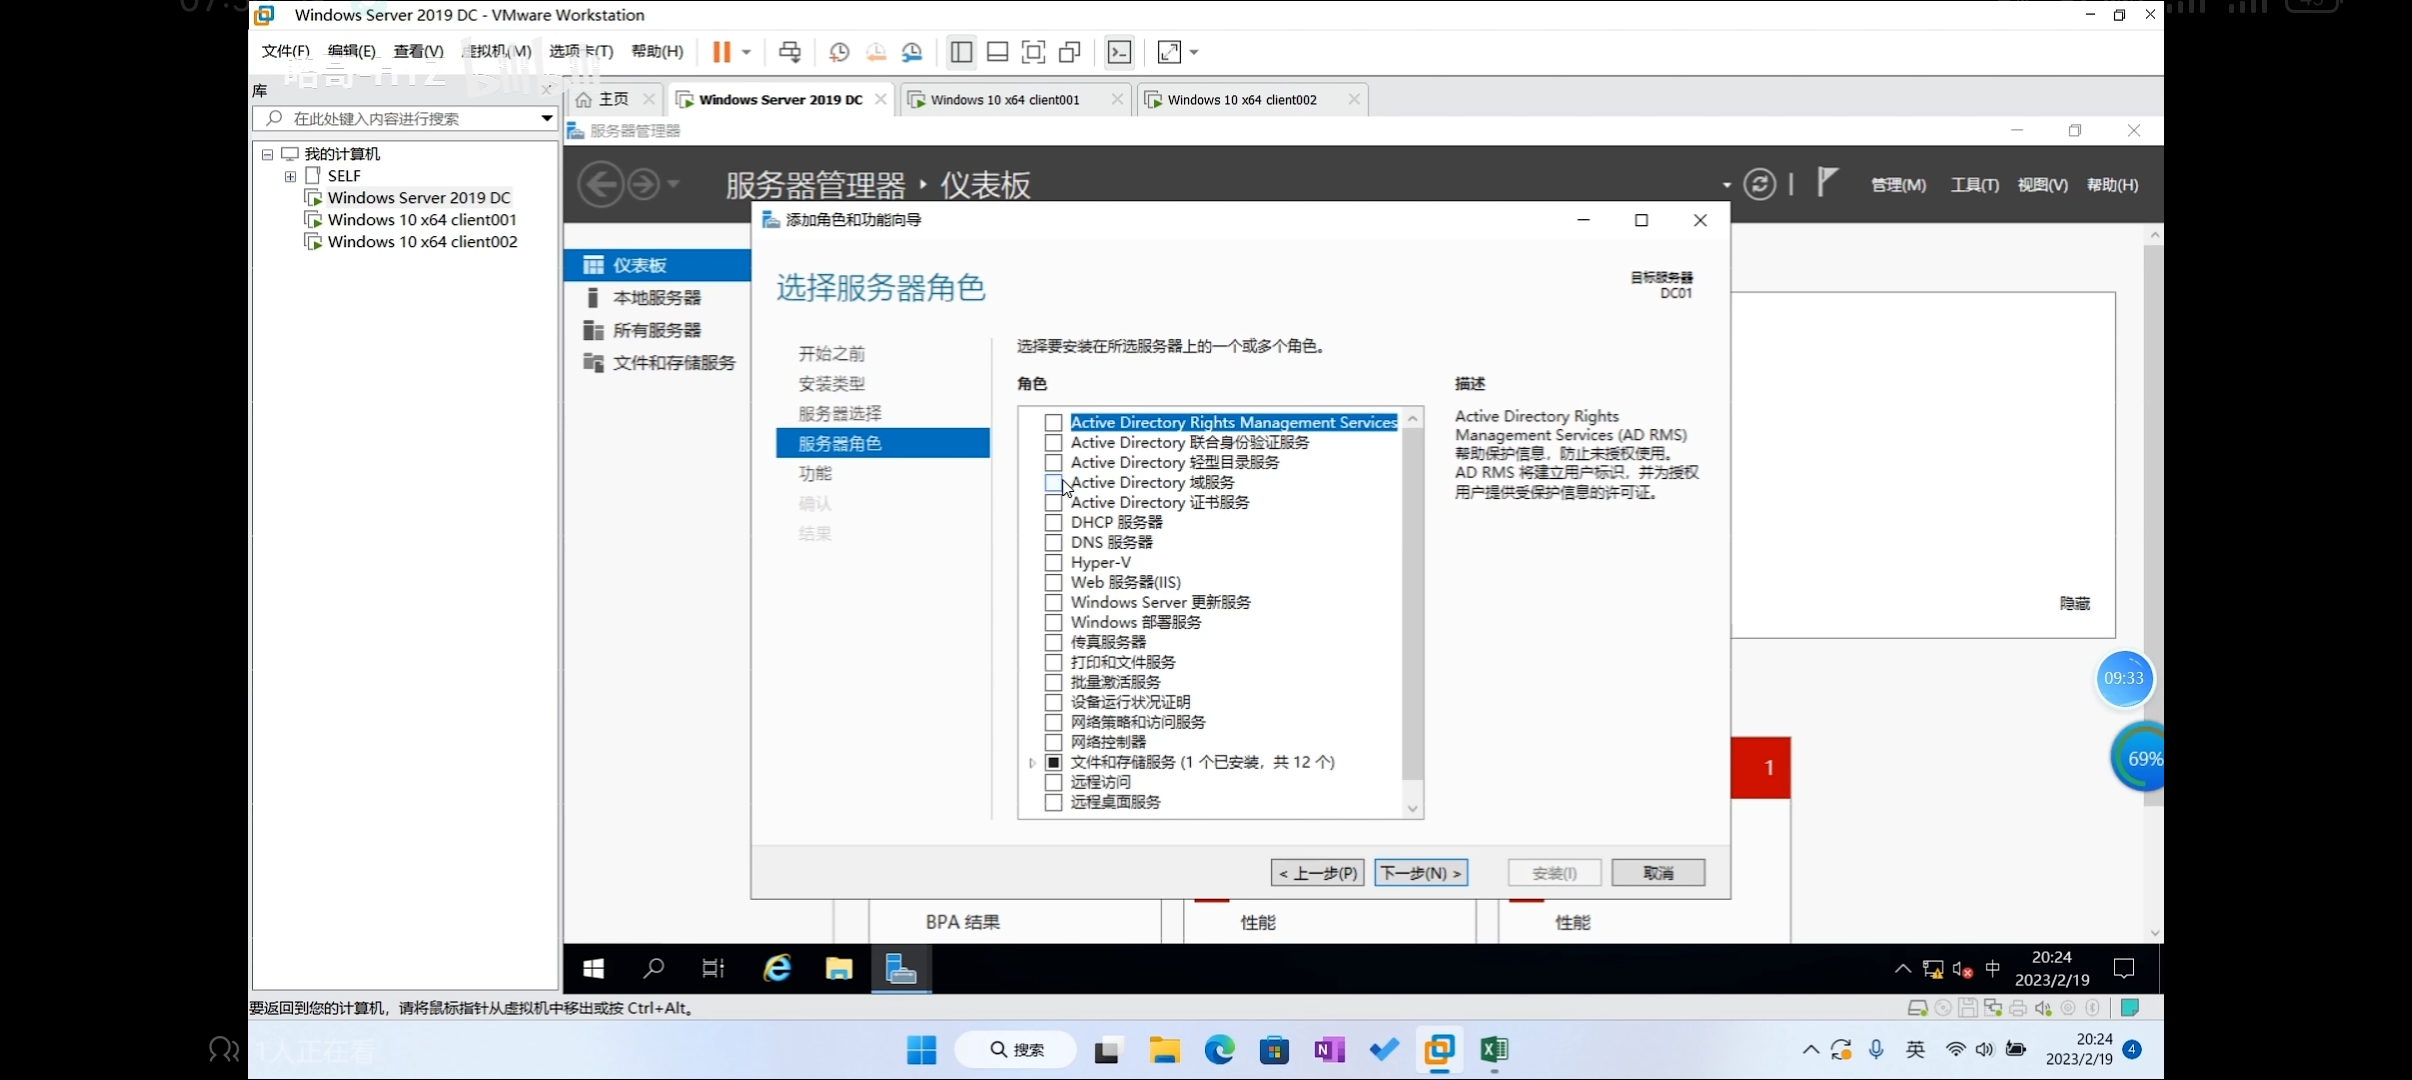Expand 文件和存储服务 role tree
Viewport: 2412px width, 1080px height.
pyautogui.click(x=1032, y=763)
